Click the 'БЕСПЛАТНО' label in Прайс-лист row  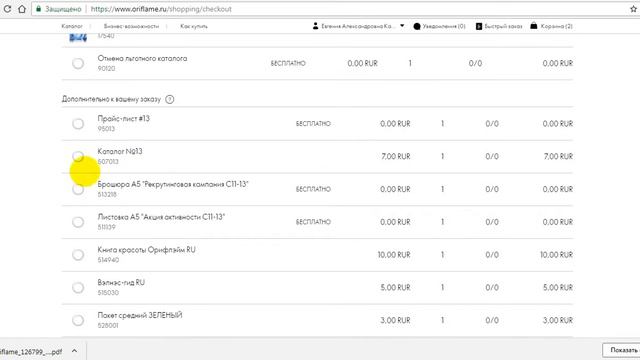click(313, 124)
